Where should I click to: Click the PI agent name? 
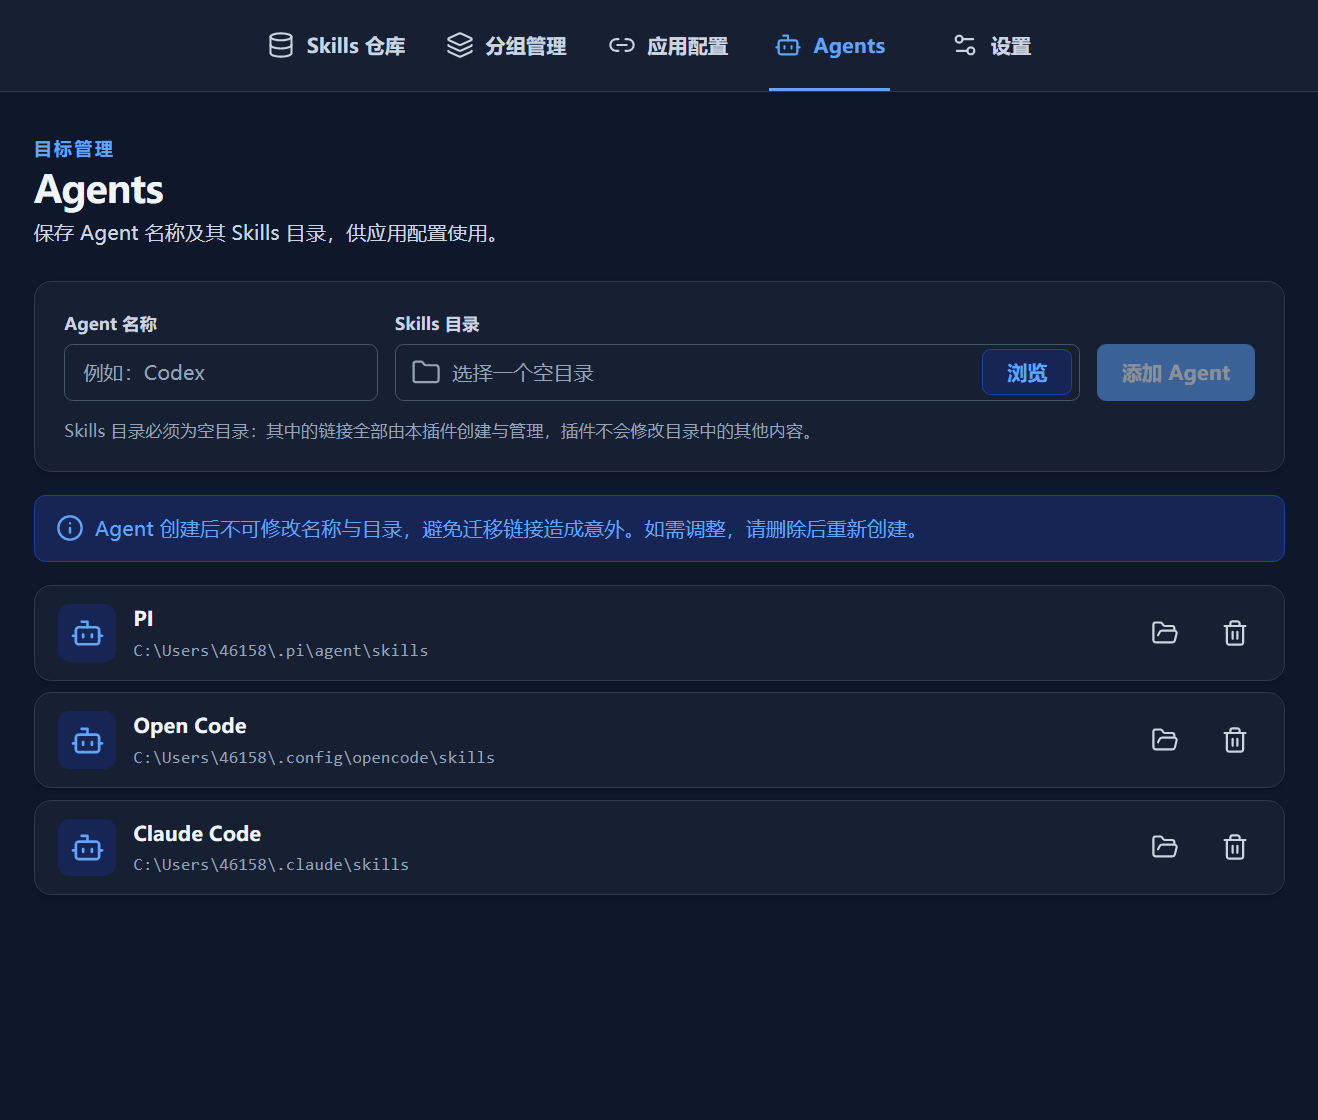click(x=144, y=619)
